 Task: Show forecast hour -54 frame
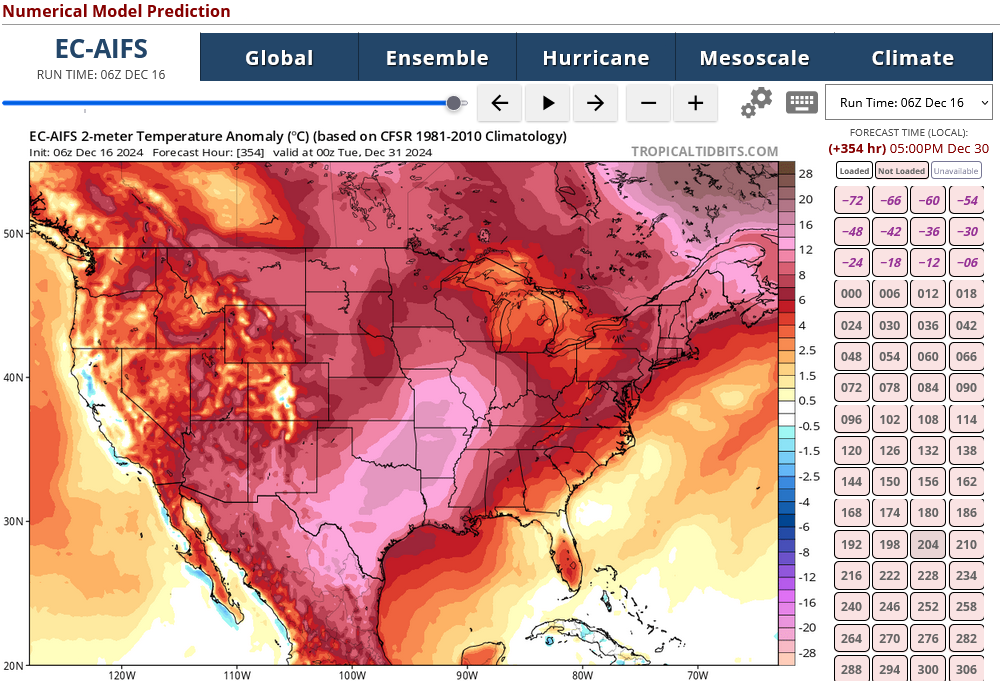pyautogui.click(x=966, y=200)
